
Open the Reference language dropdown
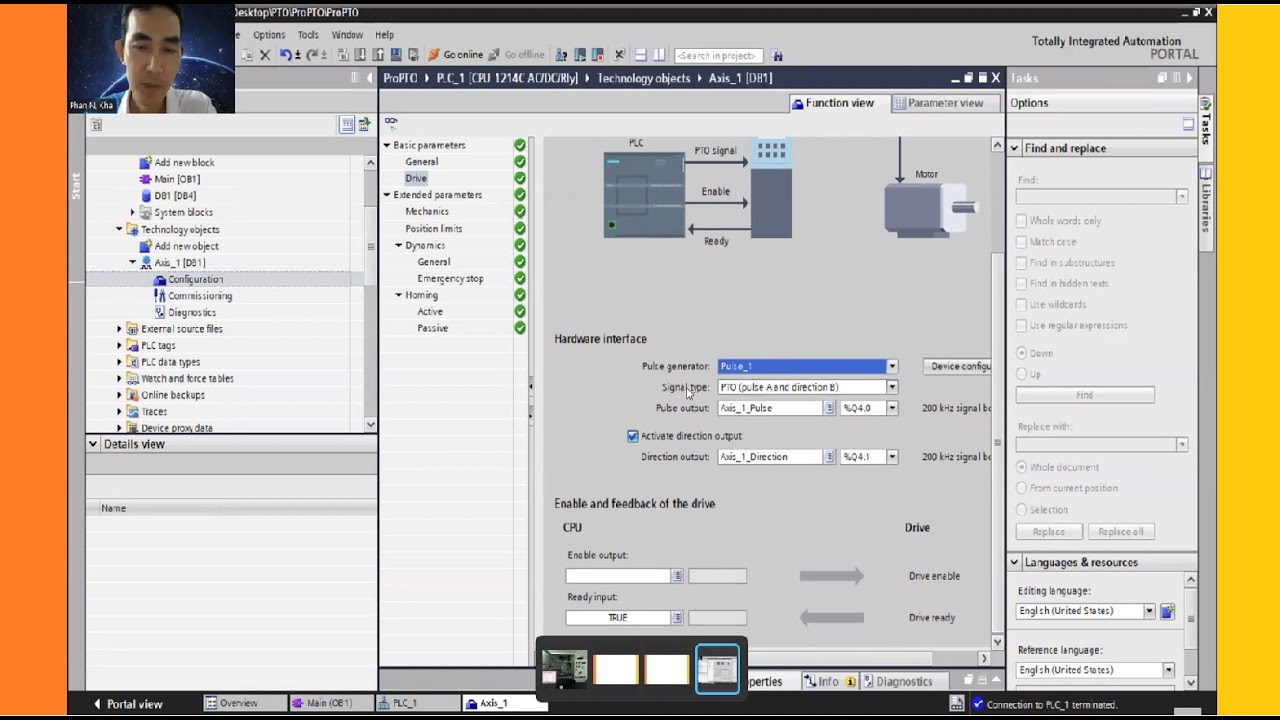tap(1168, 670)
